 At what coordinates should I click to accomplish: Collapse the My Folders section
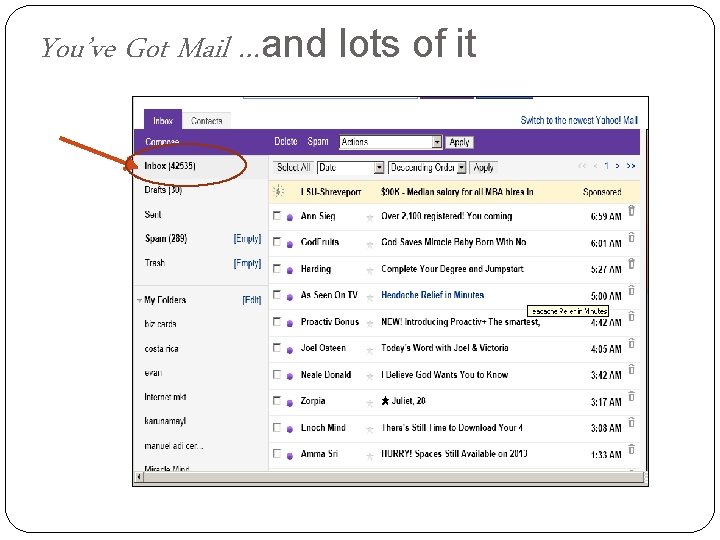(x=139, y=300)
